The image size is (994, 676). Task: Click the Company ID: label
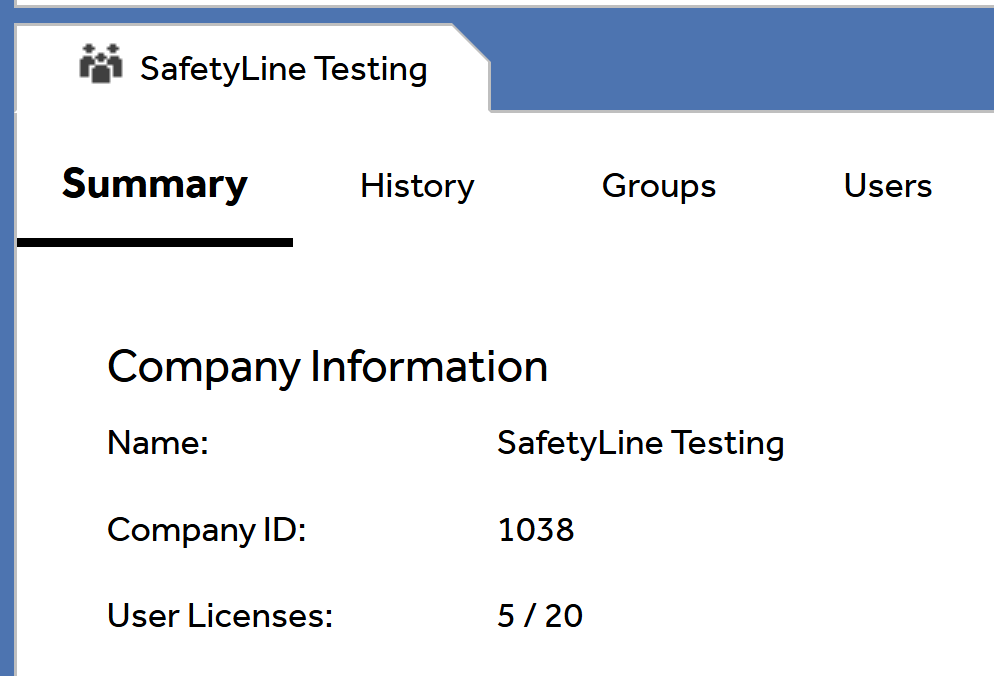tap(206, 529)
